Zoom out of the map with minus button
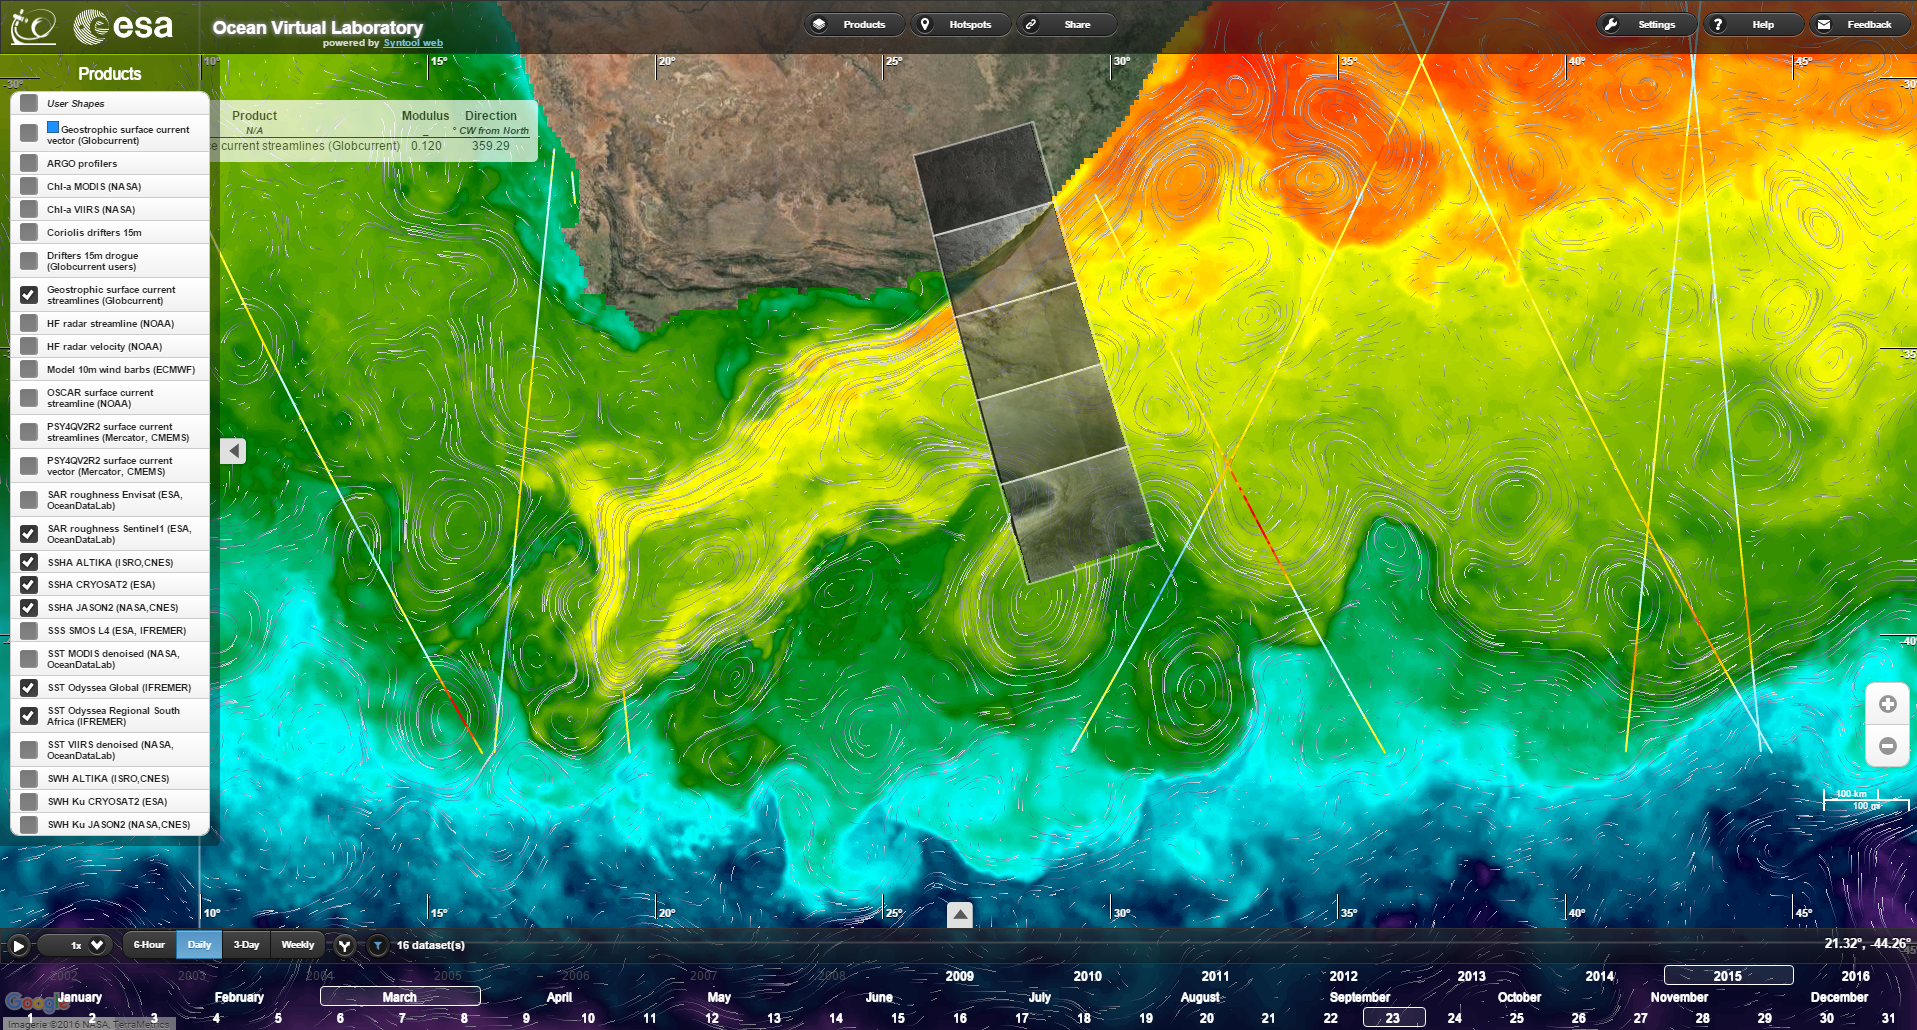 (1887, 746)
